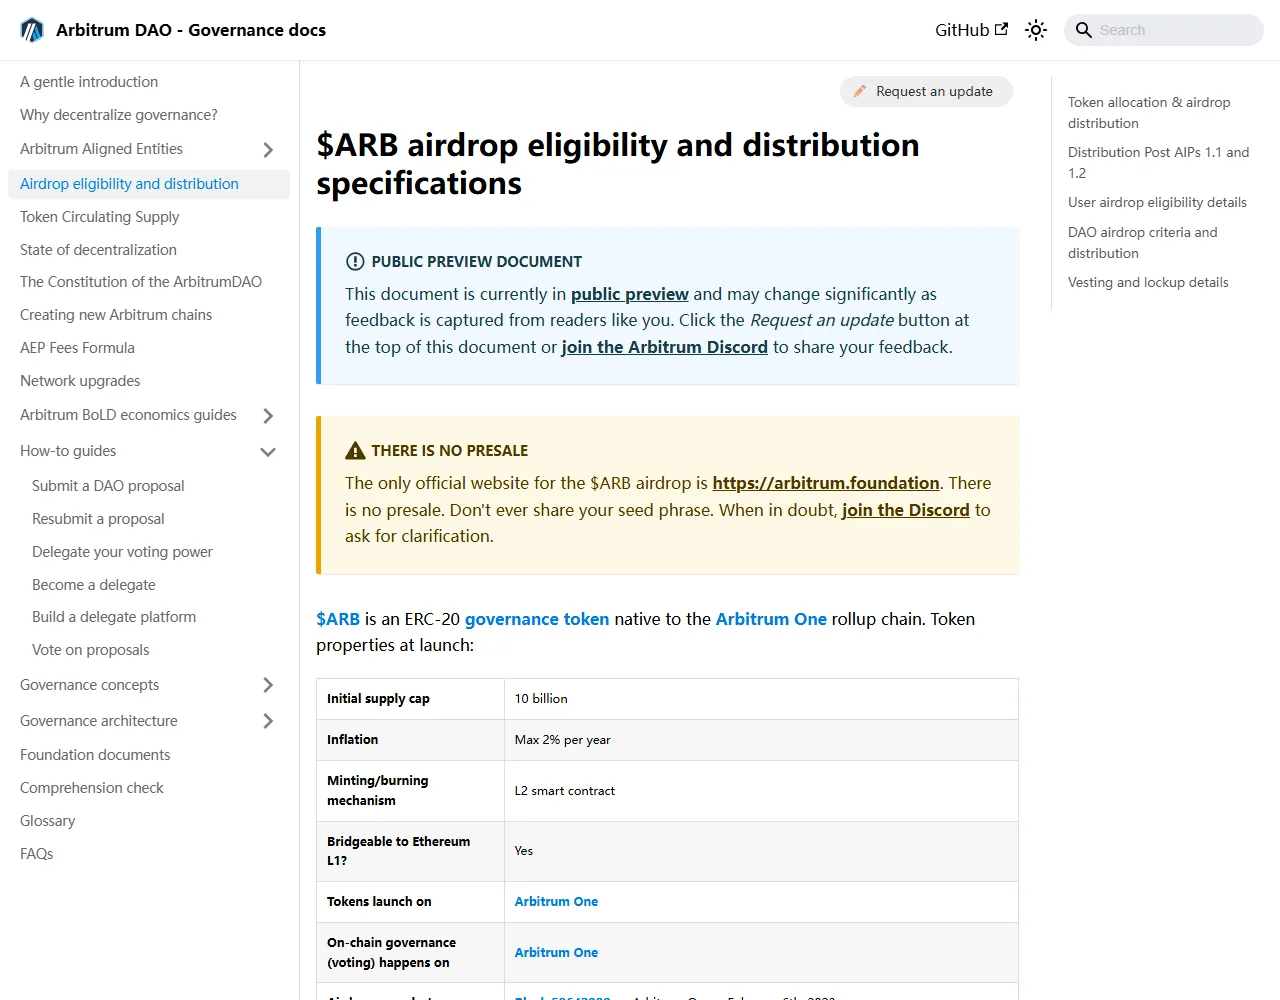
Task: Click join the Arbitrum Discord link
Action: click(x=665, y=347)
